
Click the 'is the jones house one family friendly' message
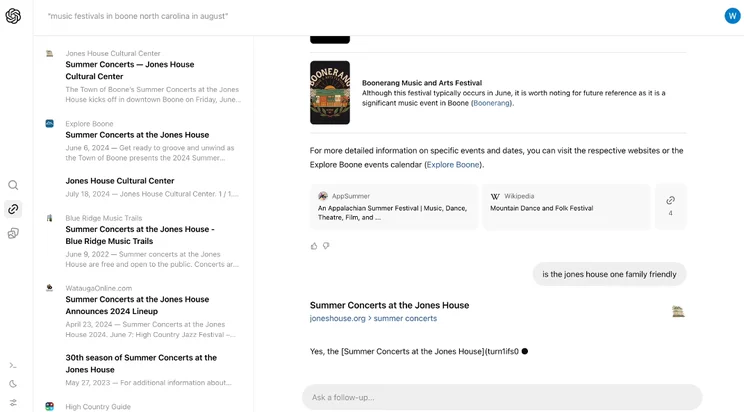point(609,274)
